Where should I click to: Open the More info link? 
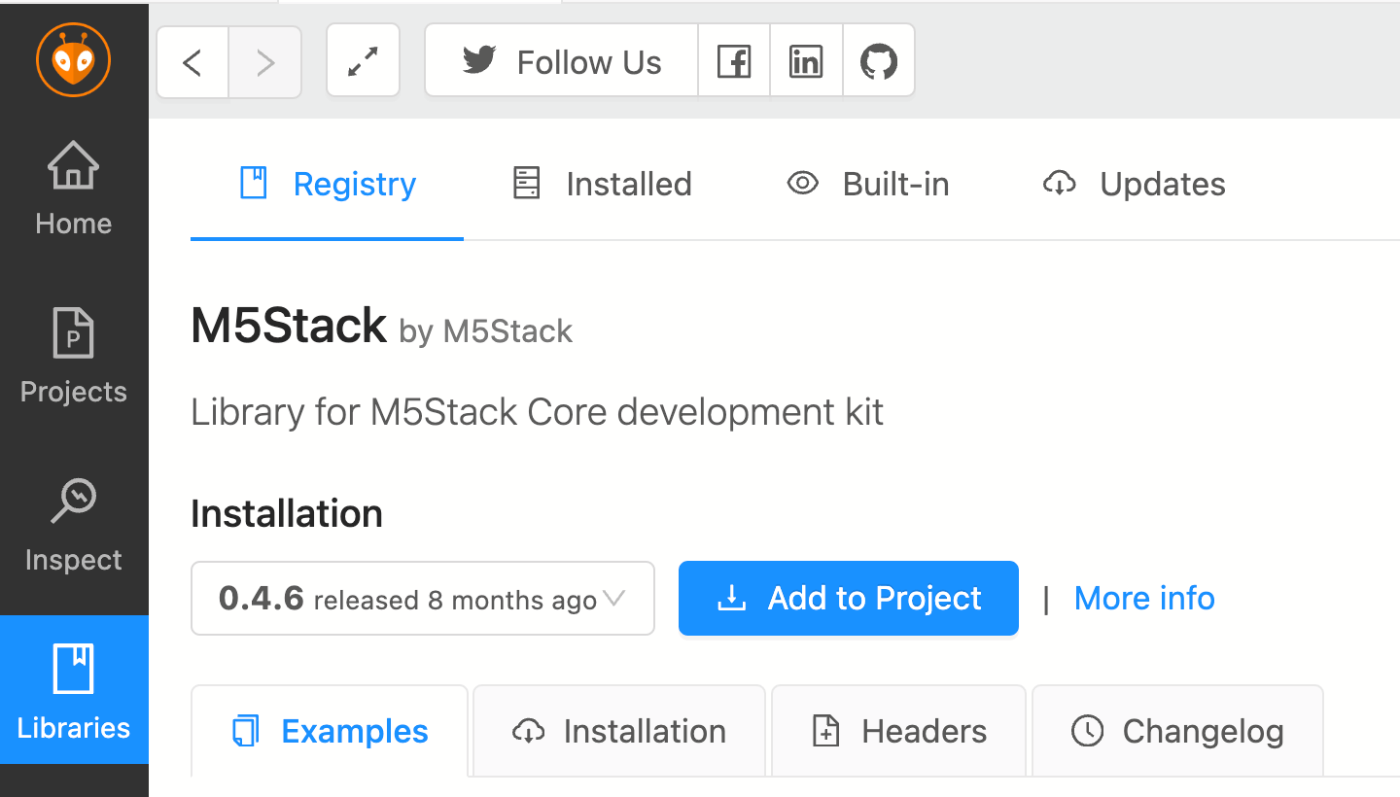pos(1144,598)
